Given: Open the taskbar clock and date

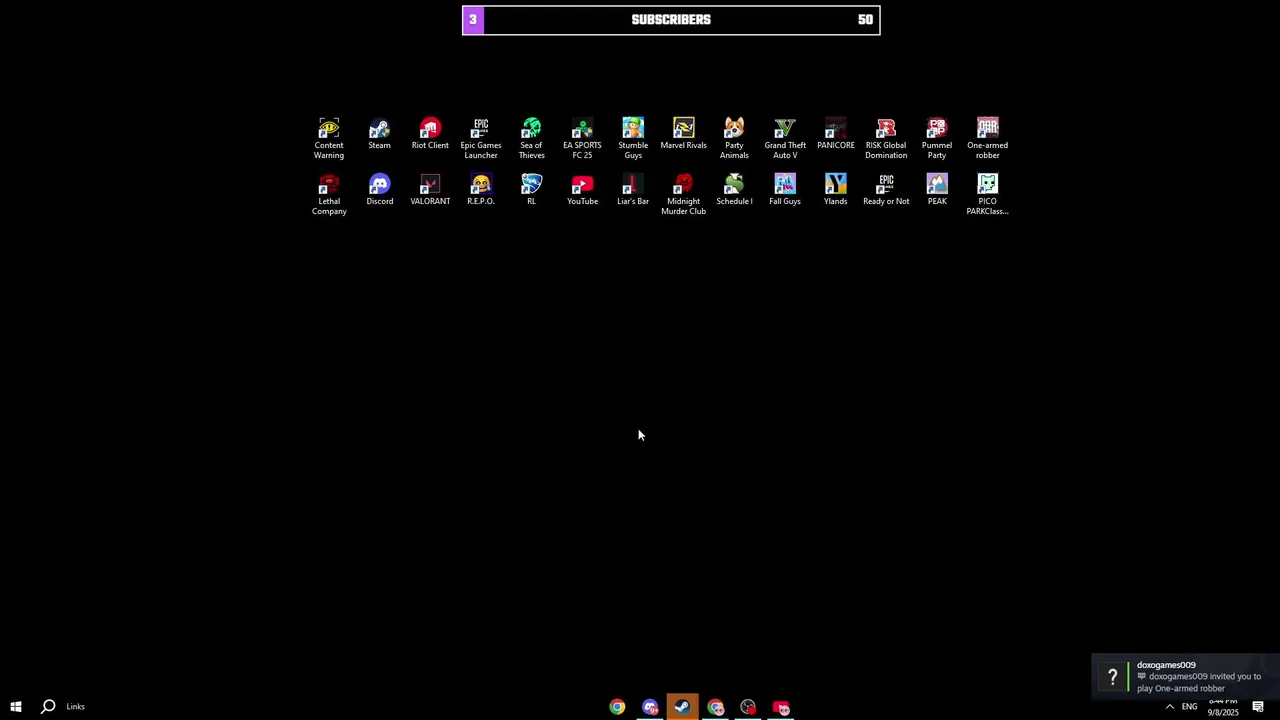Looking at the screenshot, I should pyautogui.click(x=1223, y=707).
